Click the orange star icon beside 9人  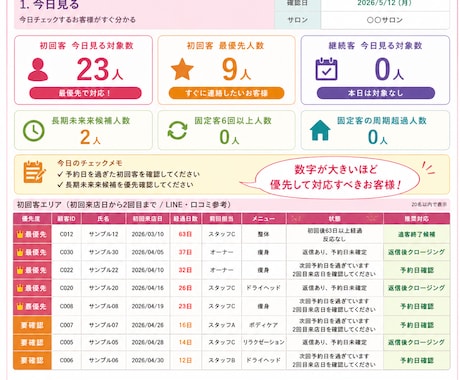coord(182,69)
